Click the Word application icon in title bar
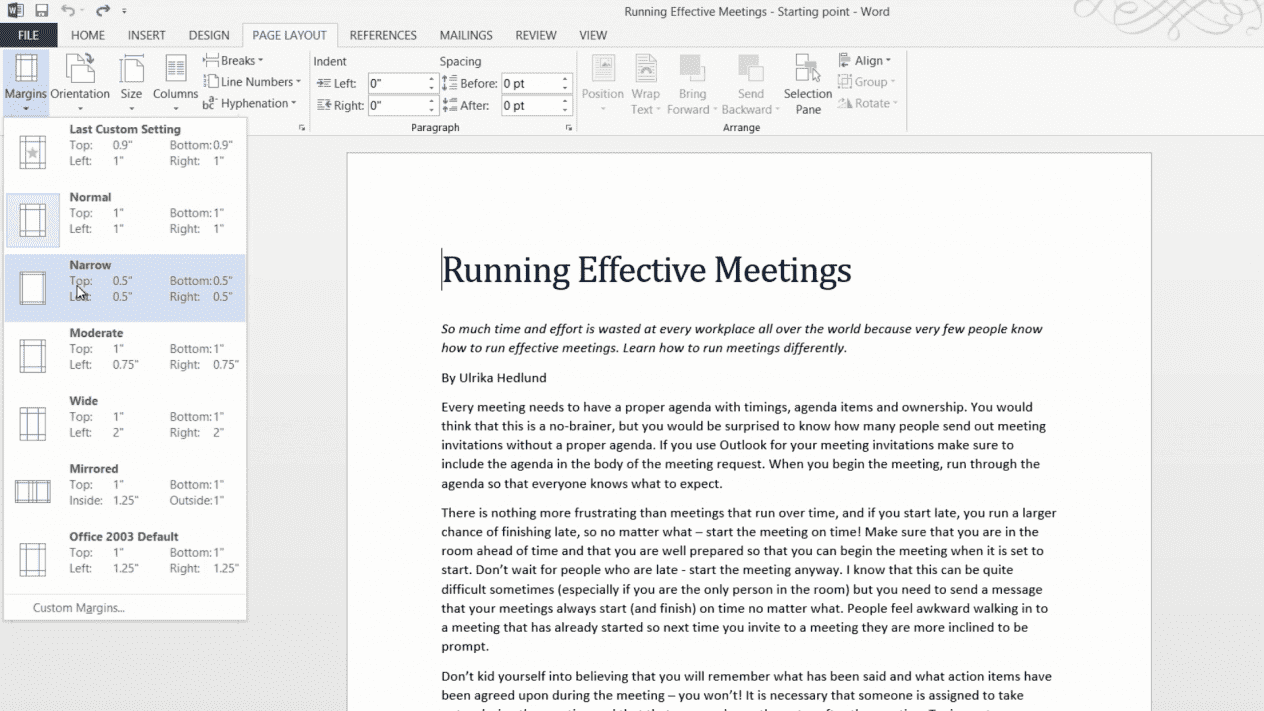This screenshot has width=1264, height=711. tap(16, 11)
